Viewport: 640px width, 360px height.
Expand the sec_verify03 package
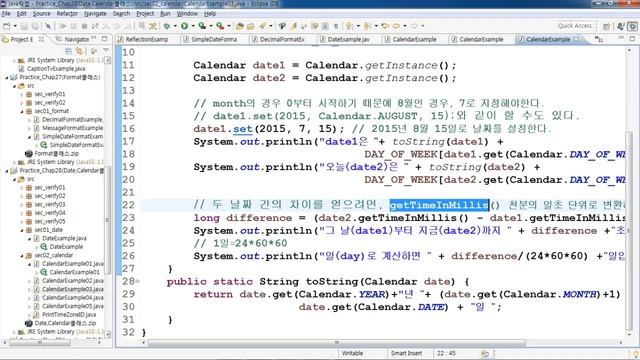click(22, 204)
